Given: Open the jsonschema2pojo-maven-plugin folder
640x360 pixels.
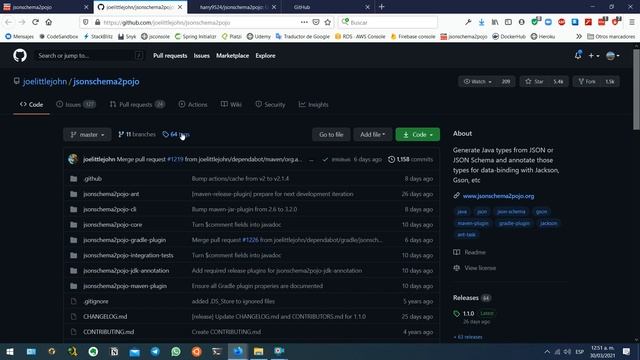Looking at the screenshot, I should pos(125,286).
